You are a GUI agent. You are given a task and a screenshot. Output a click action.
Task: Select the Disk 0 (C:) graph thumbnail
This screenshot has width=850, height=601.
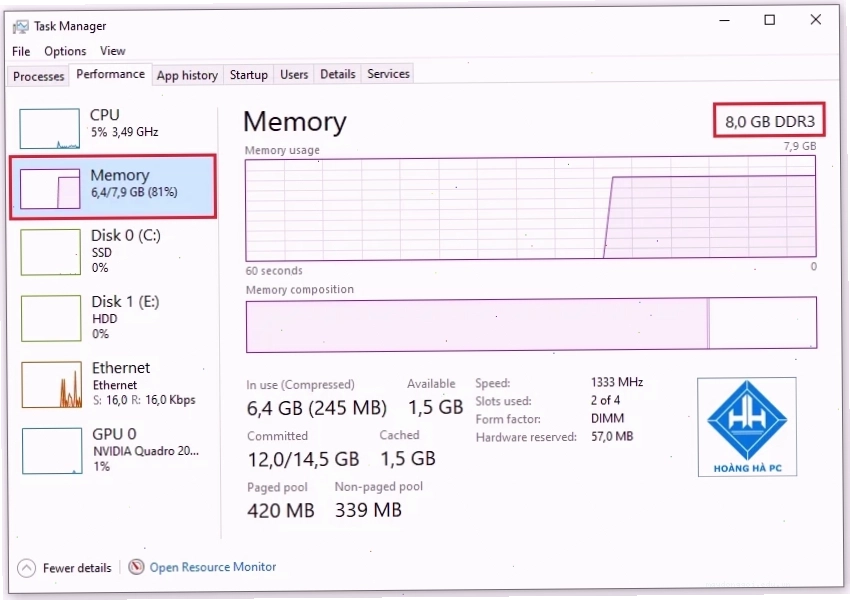click(50, 252)
